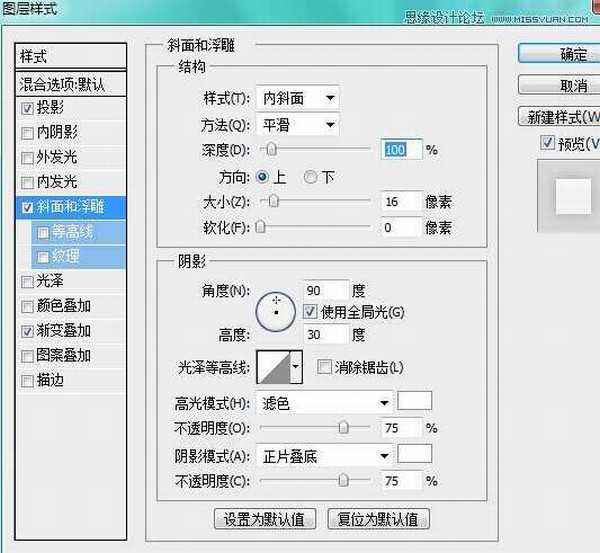Viewport: 600px width, 553px height.
Task: Open the 阴影模式 正片叠底 dropdown
Action: click(x=323, y=456)
